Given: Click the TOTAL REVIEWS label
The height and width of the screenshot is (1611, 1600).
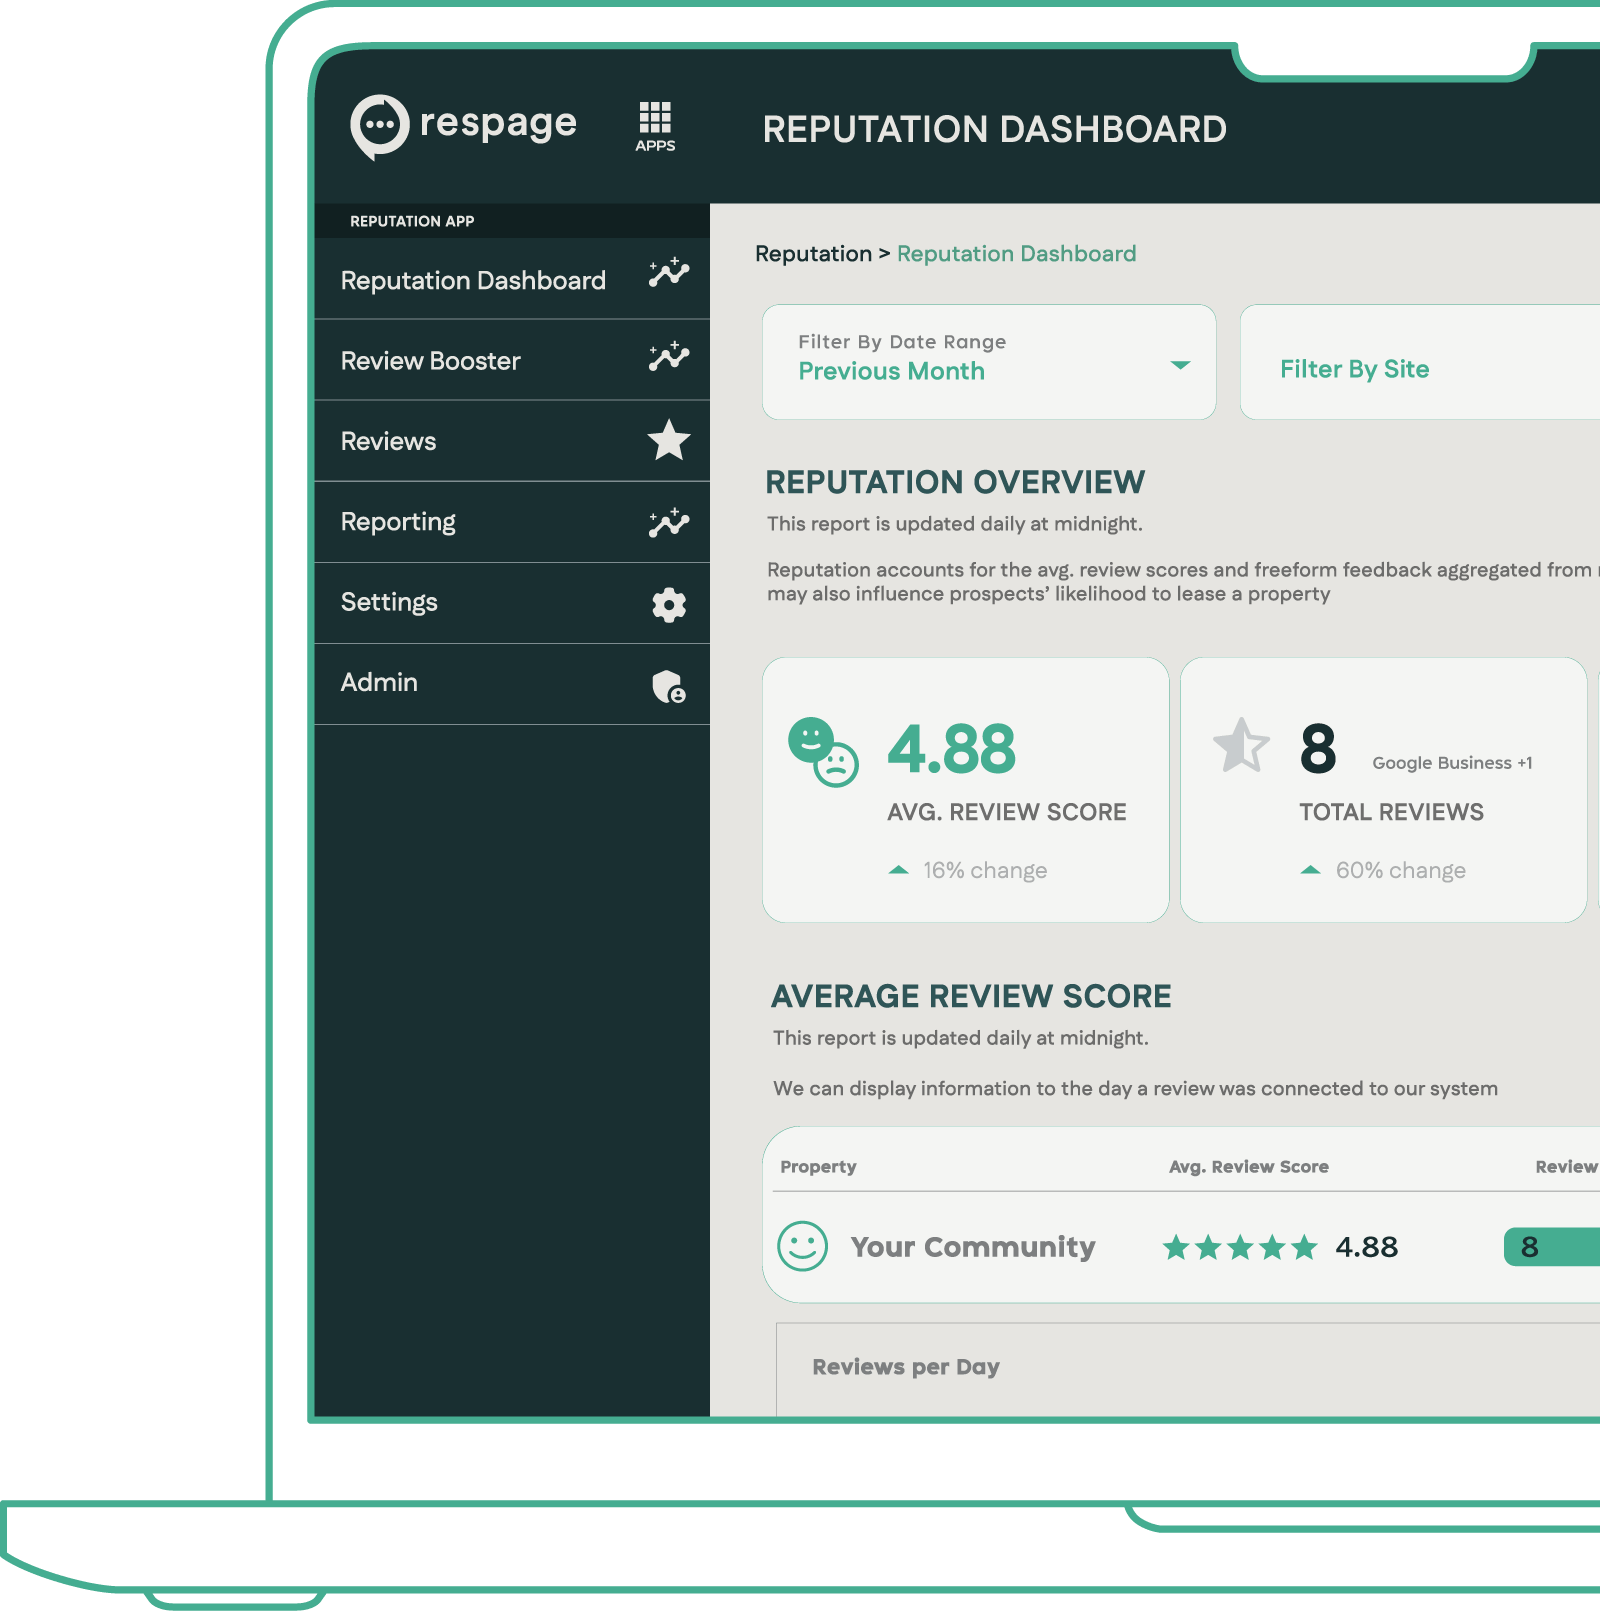Looking at the screenshot, I should [x=1392, y=812].
